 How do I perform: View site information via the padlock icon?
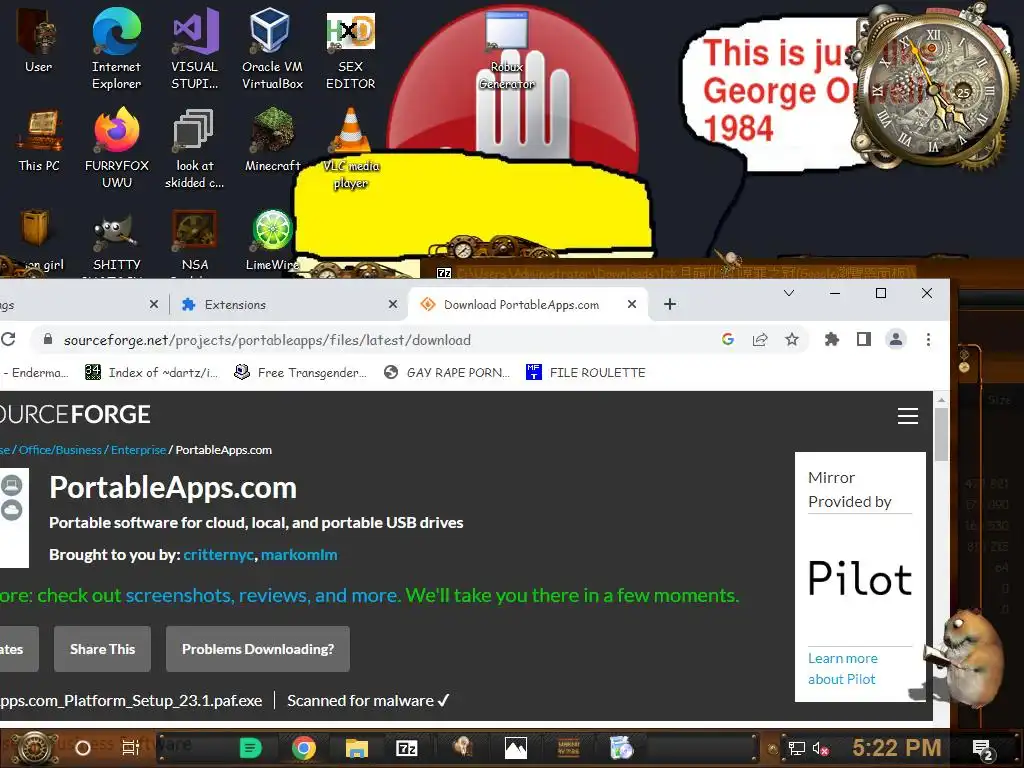coord(48,340)
